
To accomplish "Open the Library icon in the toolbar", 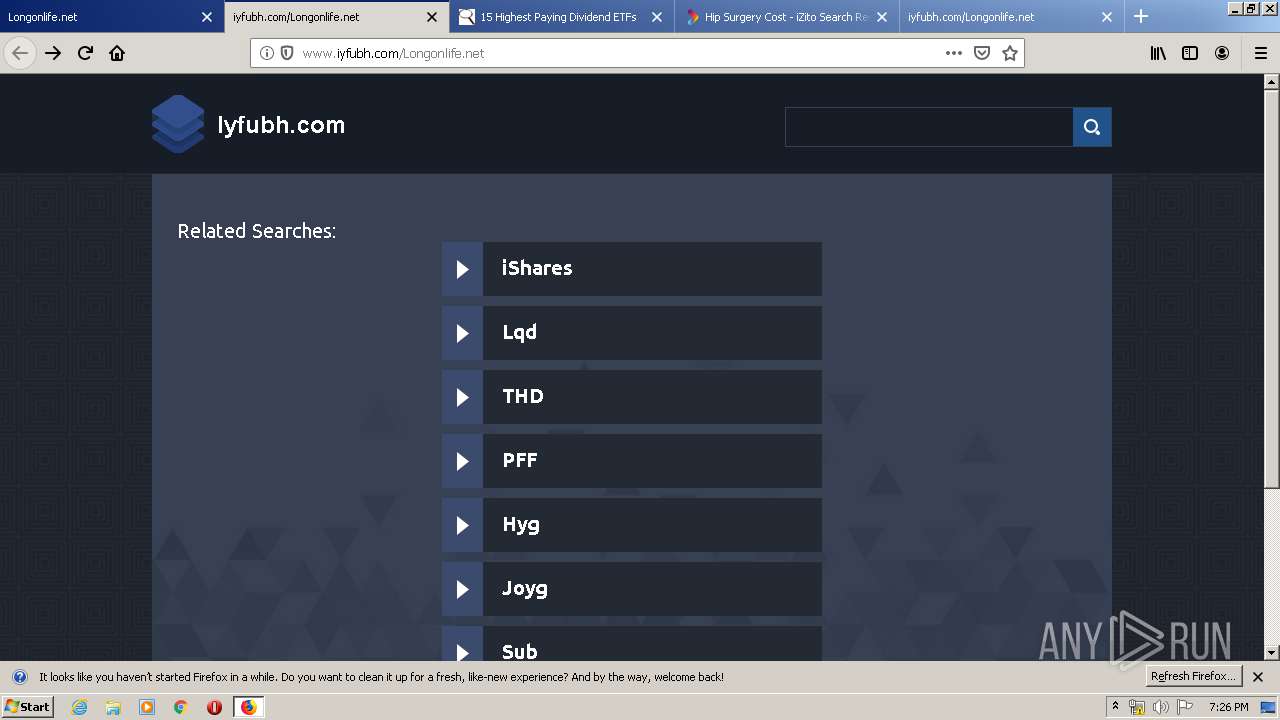I will [x=1158, y=53].
